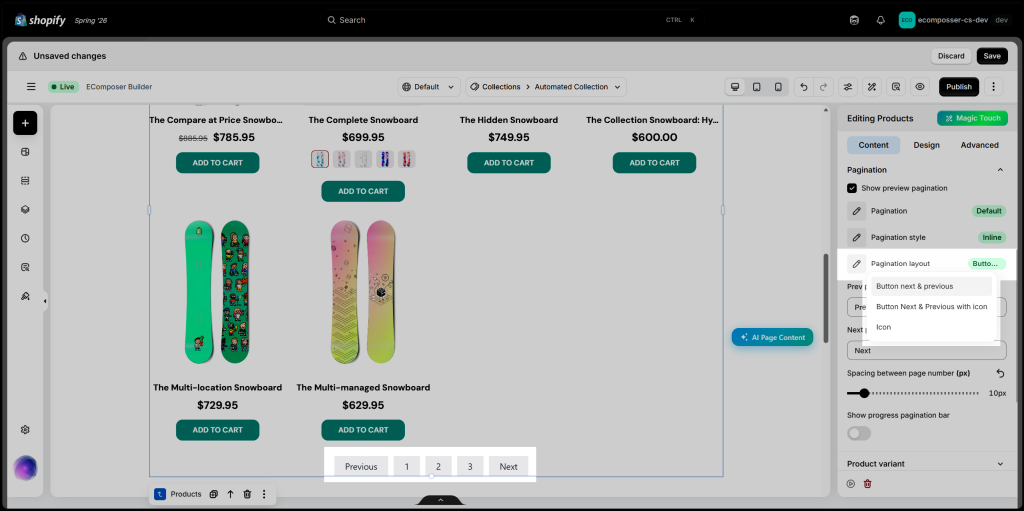Screen dimensions: 1024x511
Task: Undo the last change
Action: point(804,87)
